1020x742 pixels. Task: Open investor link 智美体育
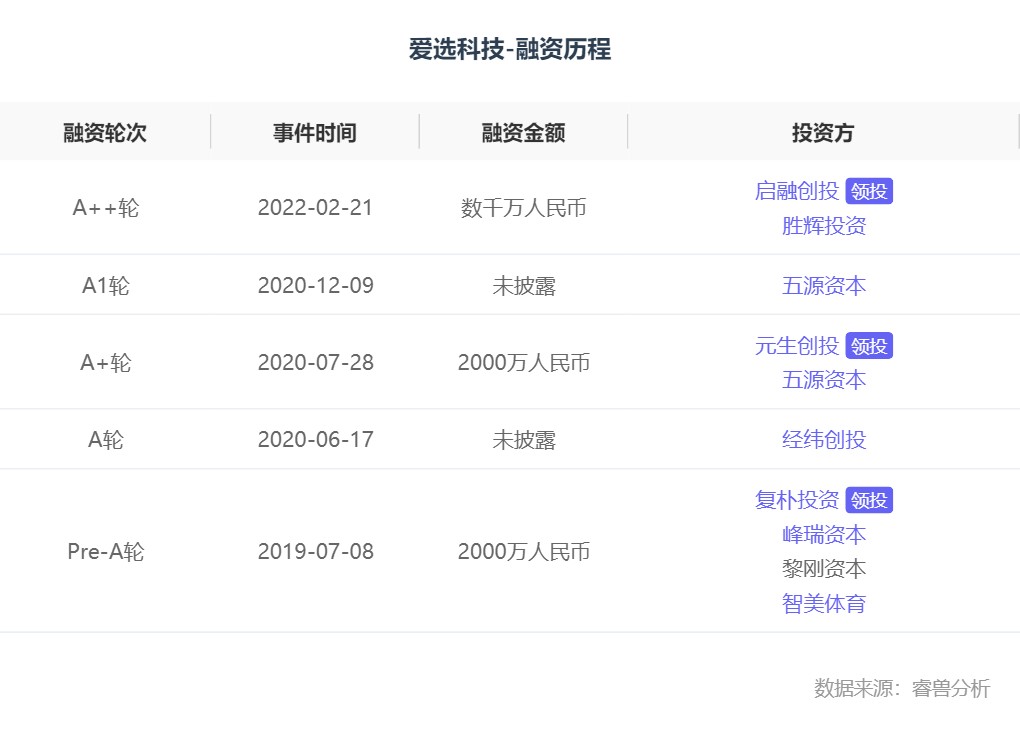(x=824, y=603)
